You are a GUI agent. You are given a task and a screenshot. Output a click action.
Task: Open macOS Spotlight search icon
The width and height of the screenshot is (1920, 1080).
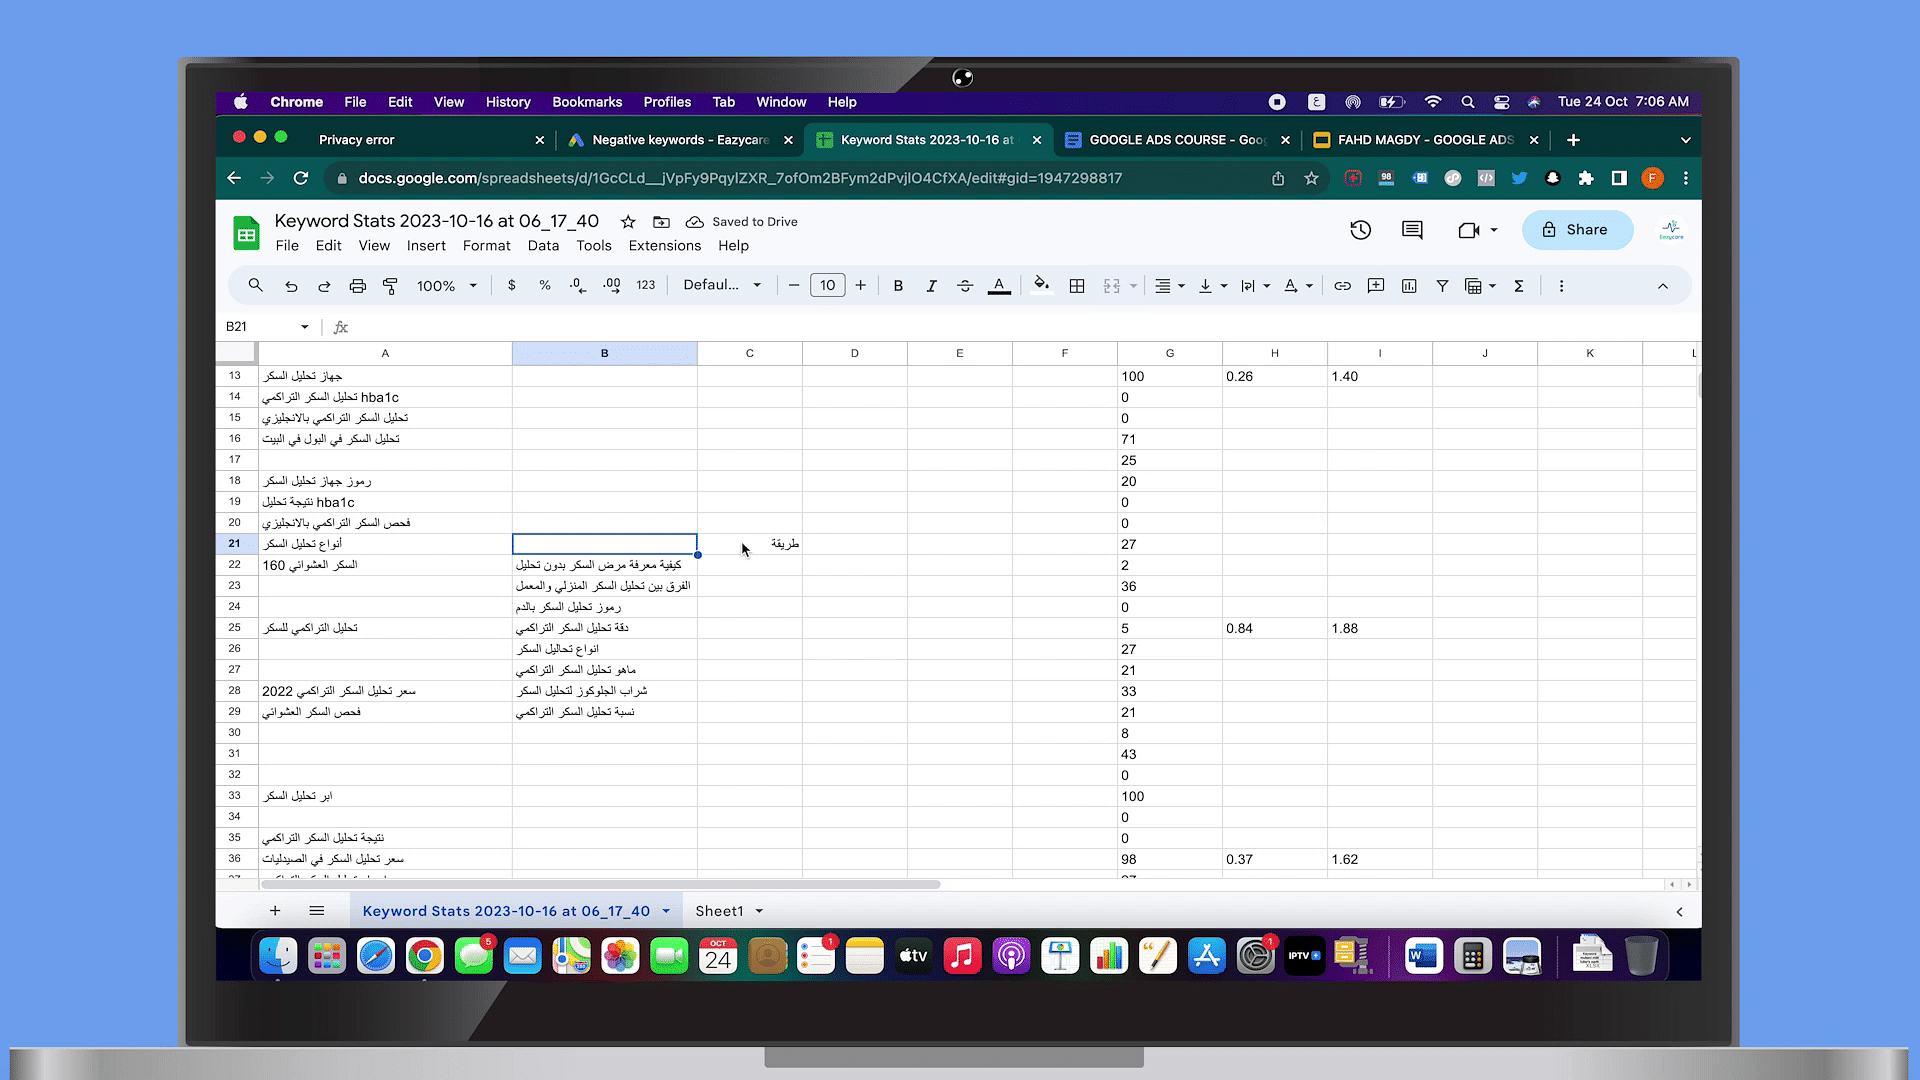1467,102
